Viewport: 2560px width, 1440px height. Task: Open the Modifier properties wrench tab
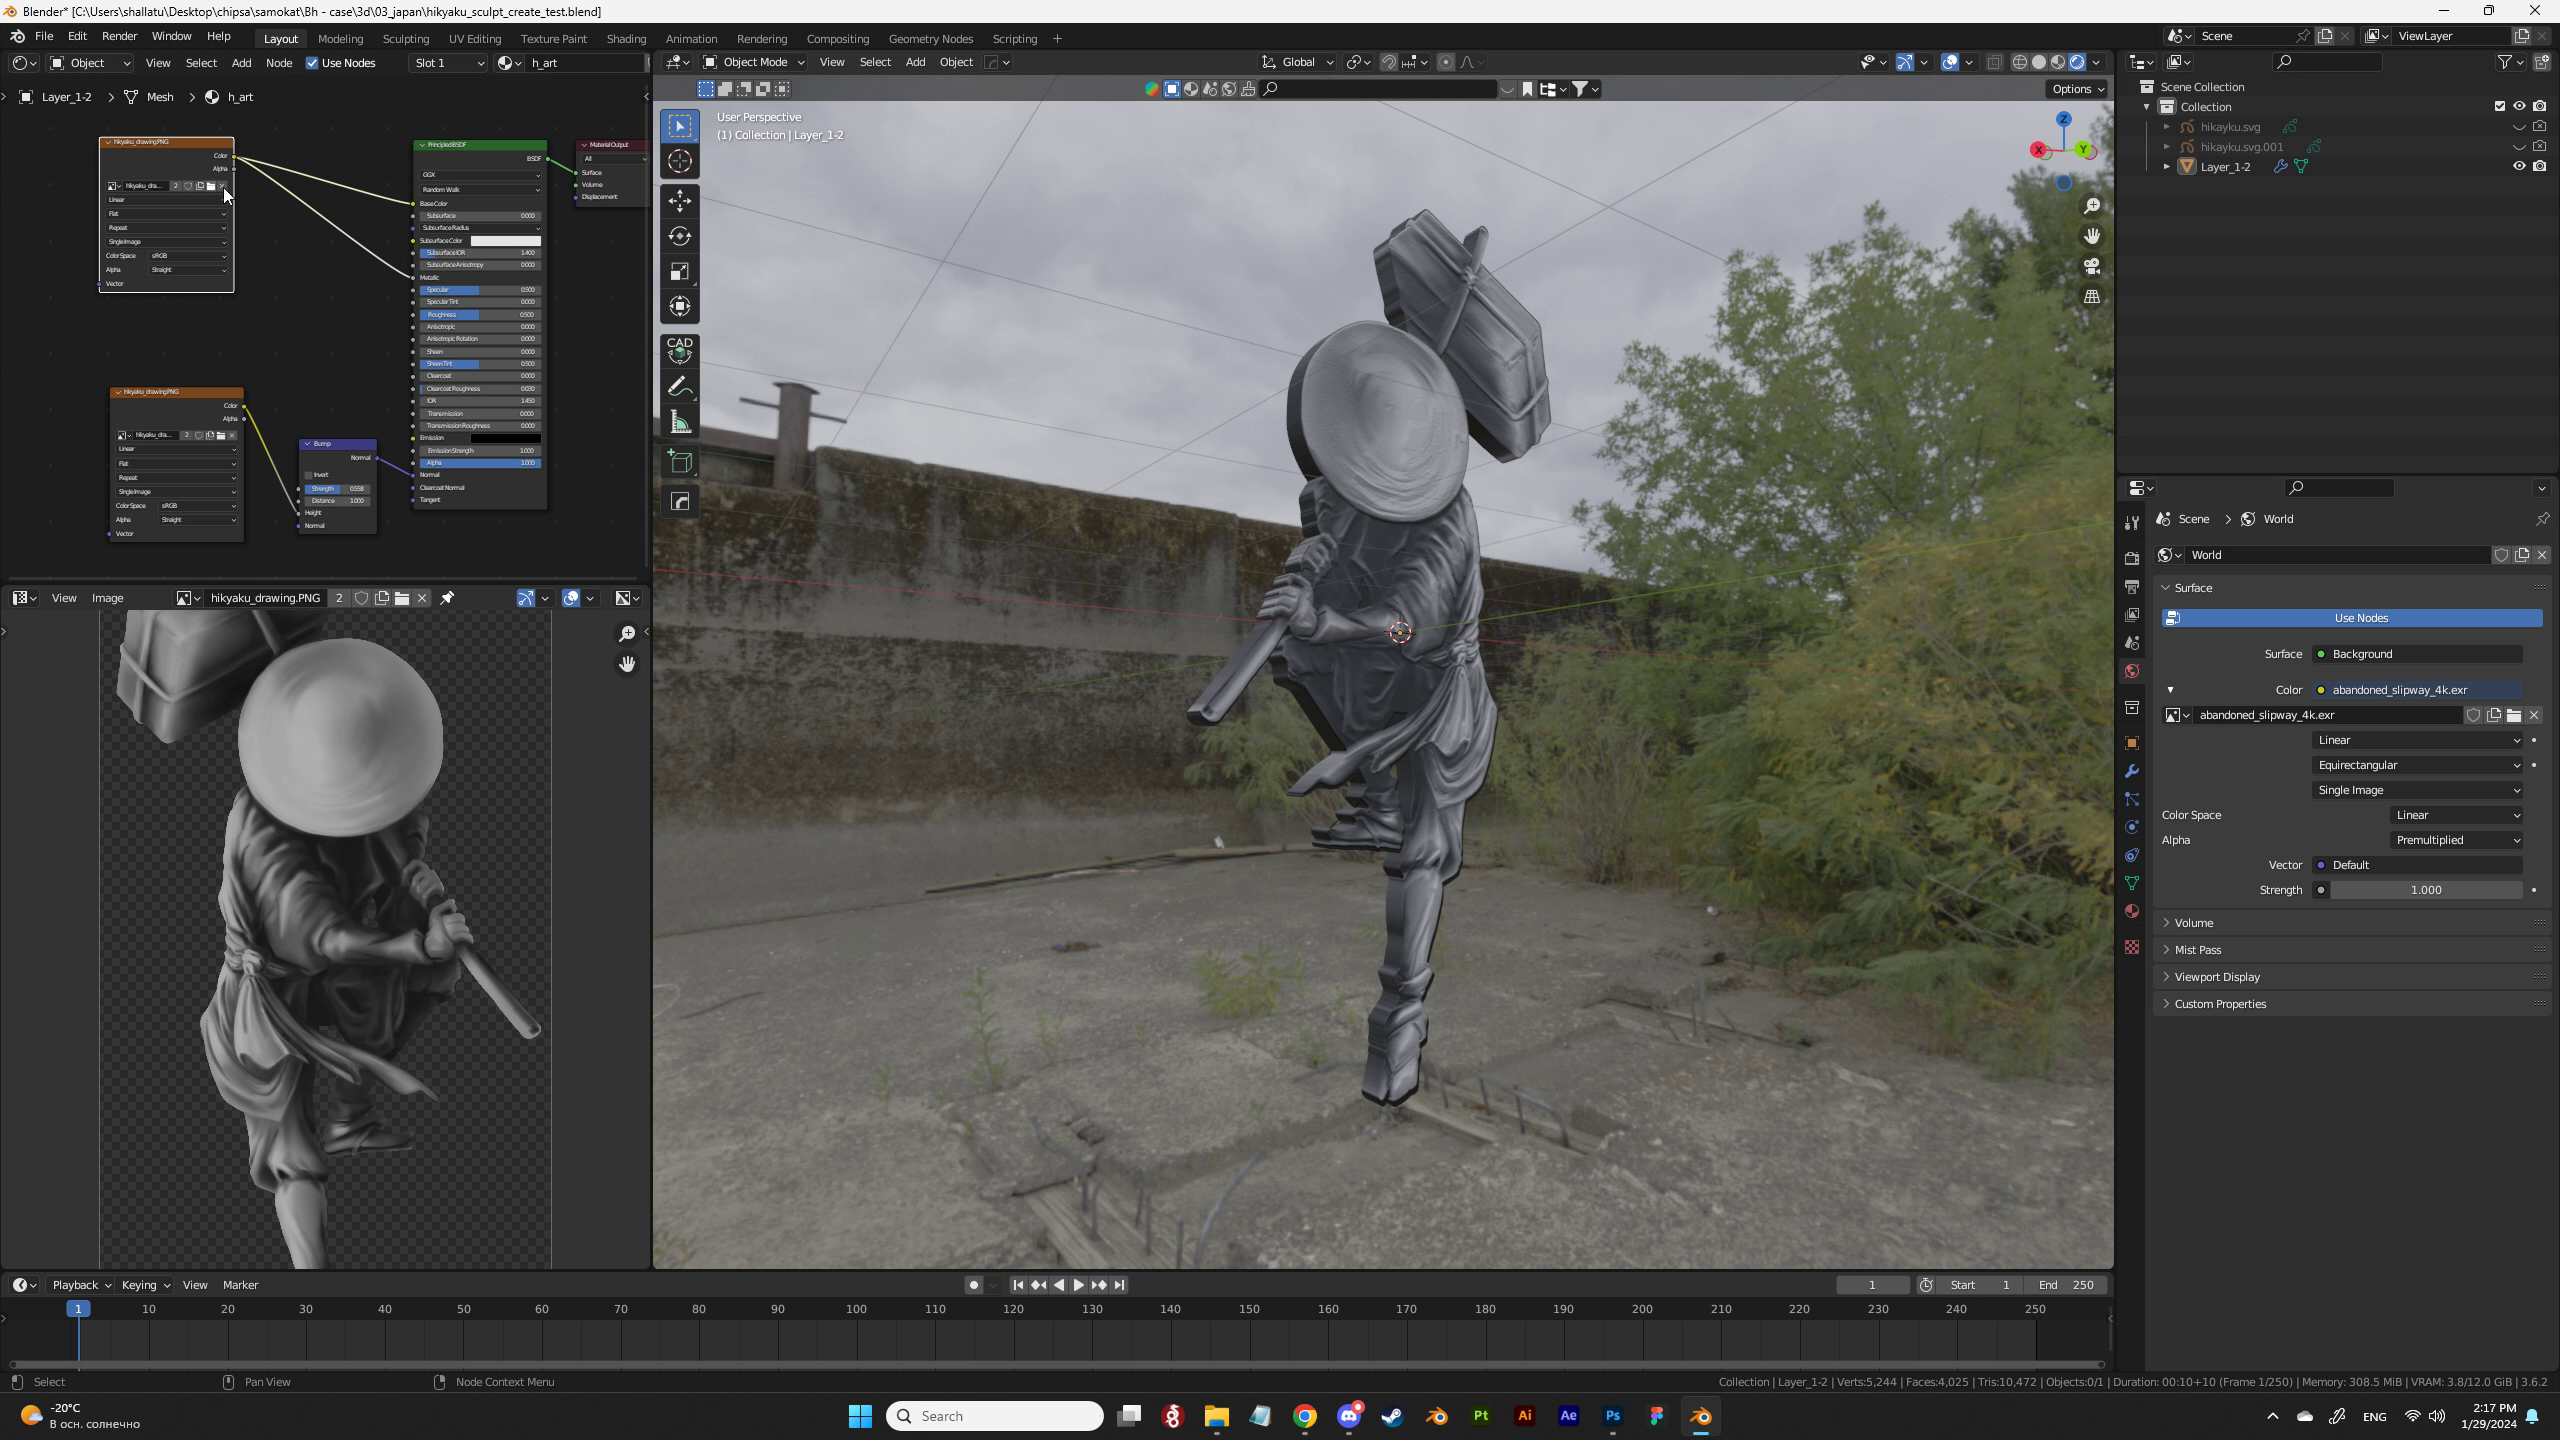[x=2132, y=771]
